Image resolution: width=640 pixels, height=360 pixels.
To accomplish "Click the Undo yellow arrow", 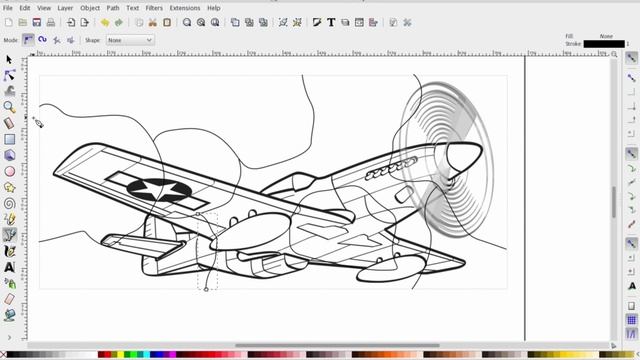I will pos(105,22).
